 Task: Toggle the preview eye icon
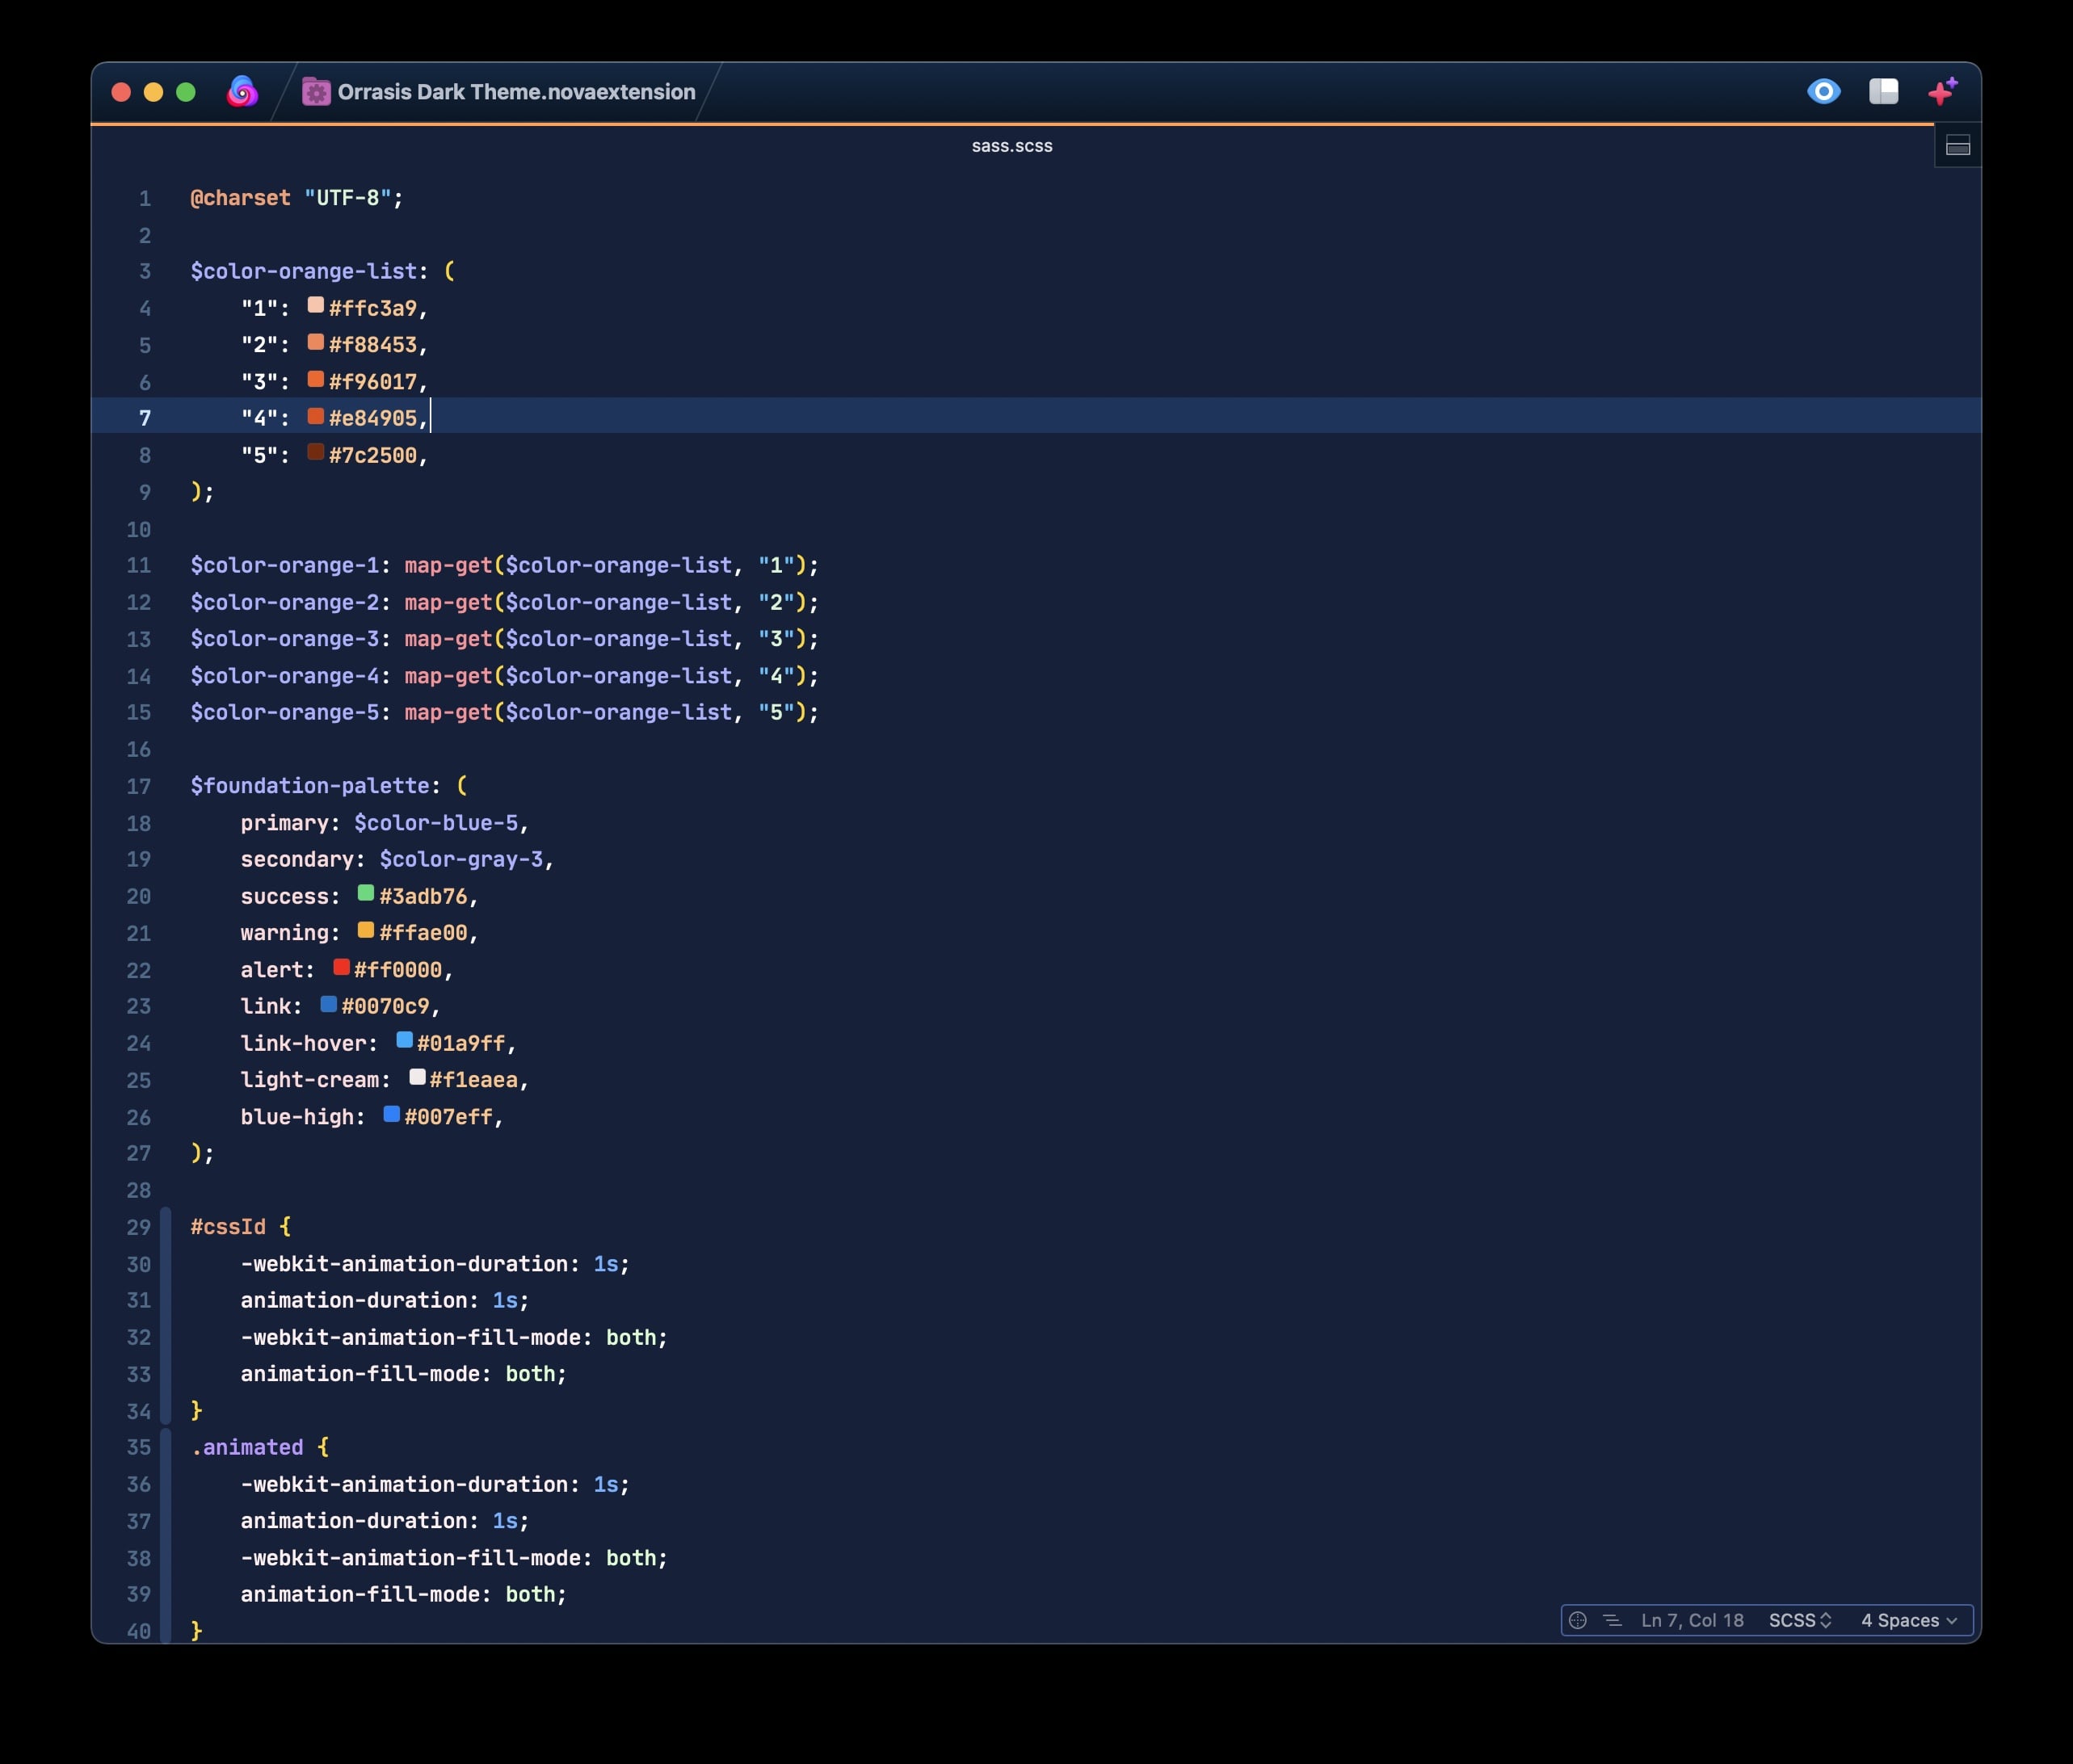coord(1823,92)
